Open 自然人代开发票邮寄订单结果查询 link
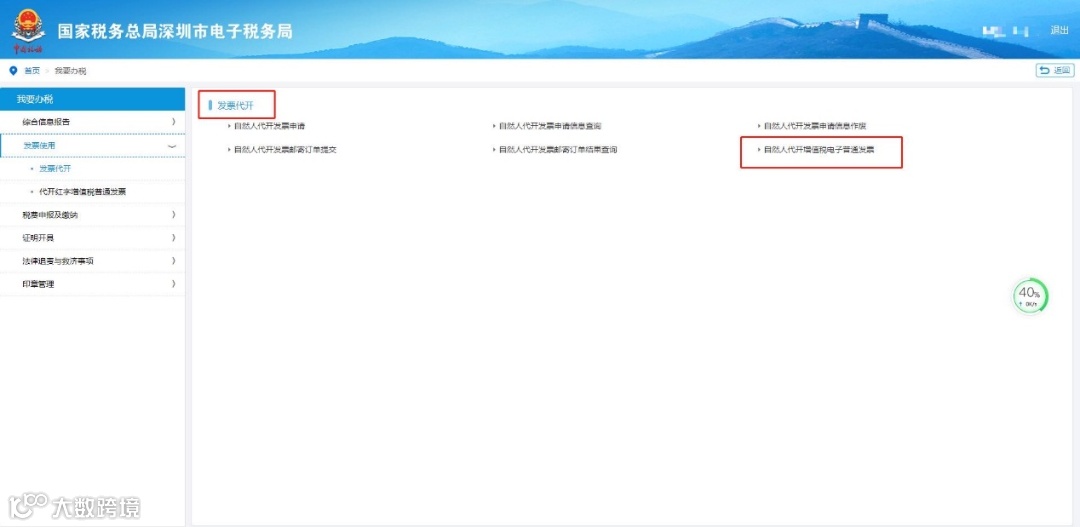The height and width of the screenshot is (527, 1080). click(558, 149)
